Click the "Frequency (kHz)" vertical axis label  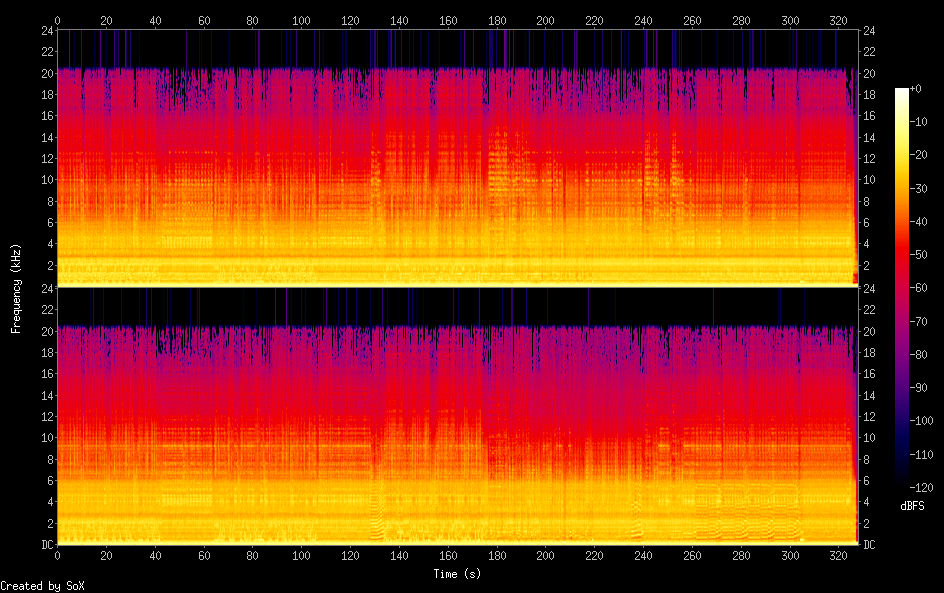(x=16, y=288)
